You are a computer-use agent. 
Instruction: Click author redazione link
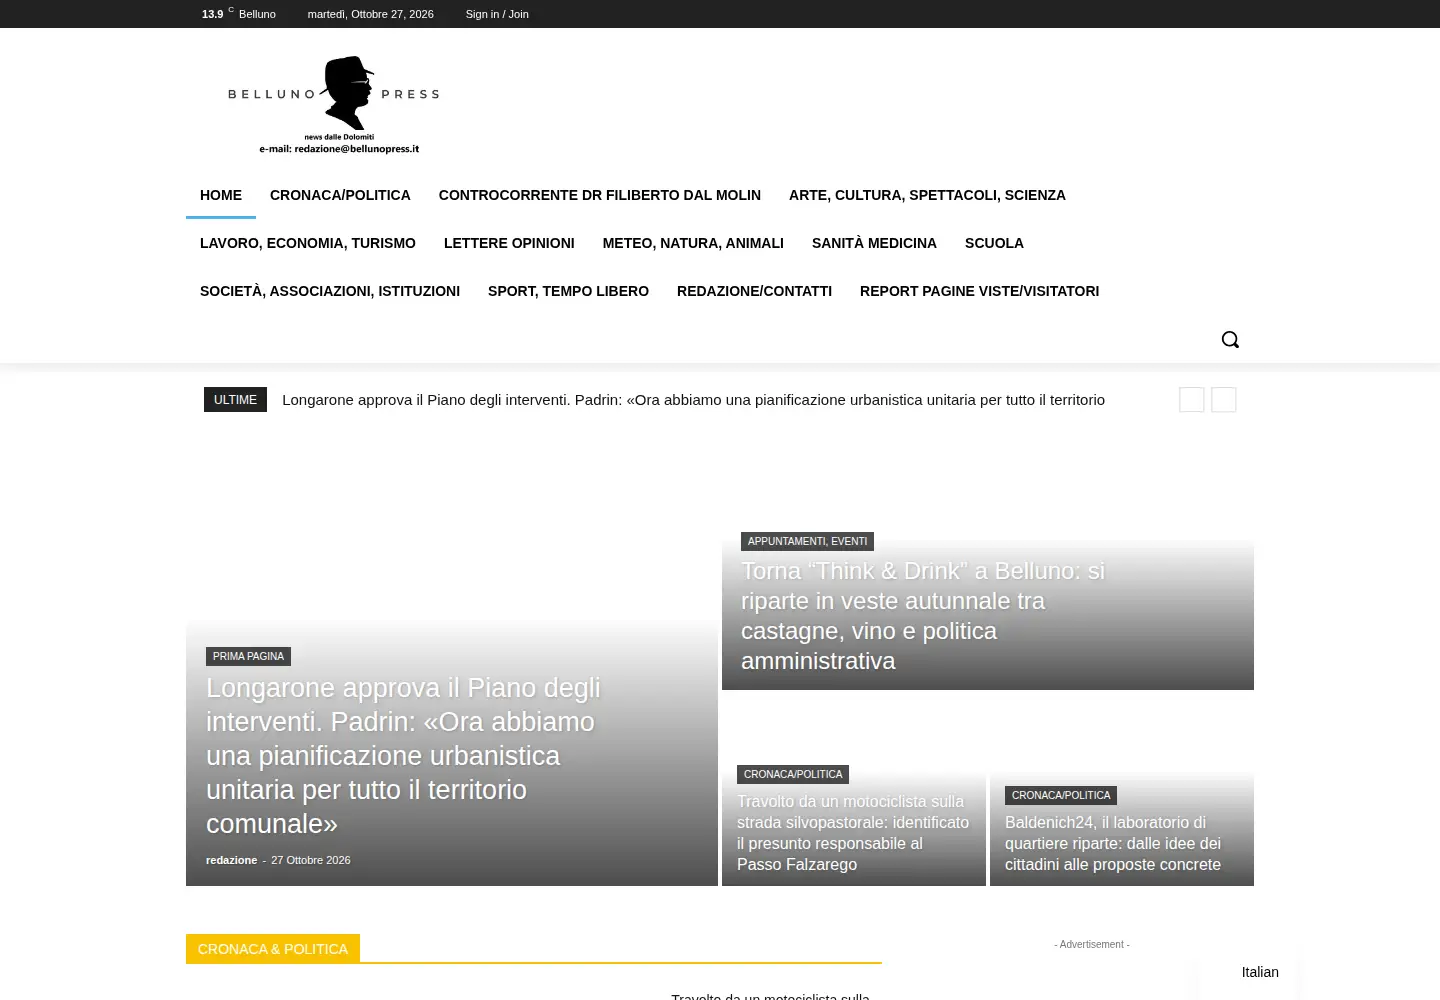coord(231,860)
